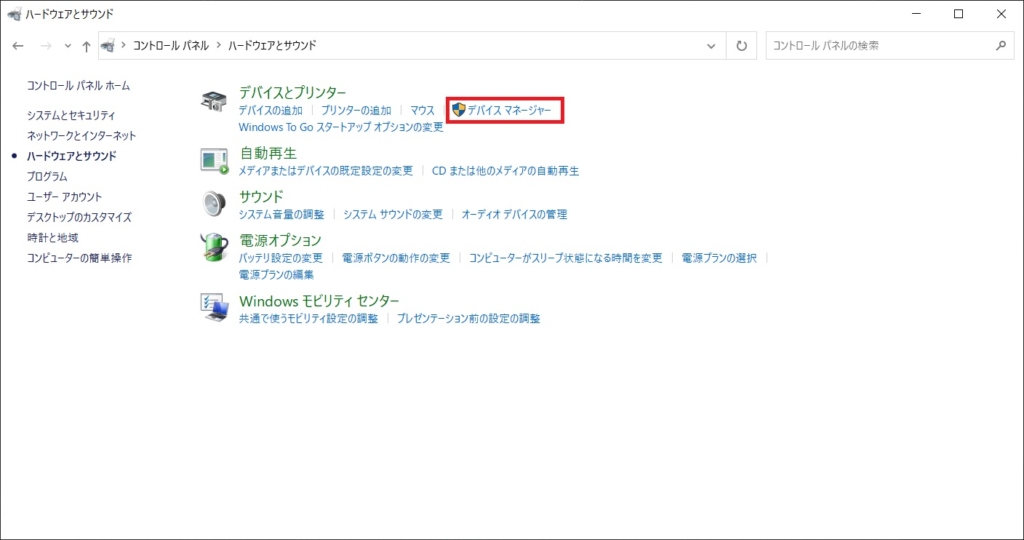
Task: Open システムとセキュリティ in the sidebar
Action: coord(71,116)
